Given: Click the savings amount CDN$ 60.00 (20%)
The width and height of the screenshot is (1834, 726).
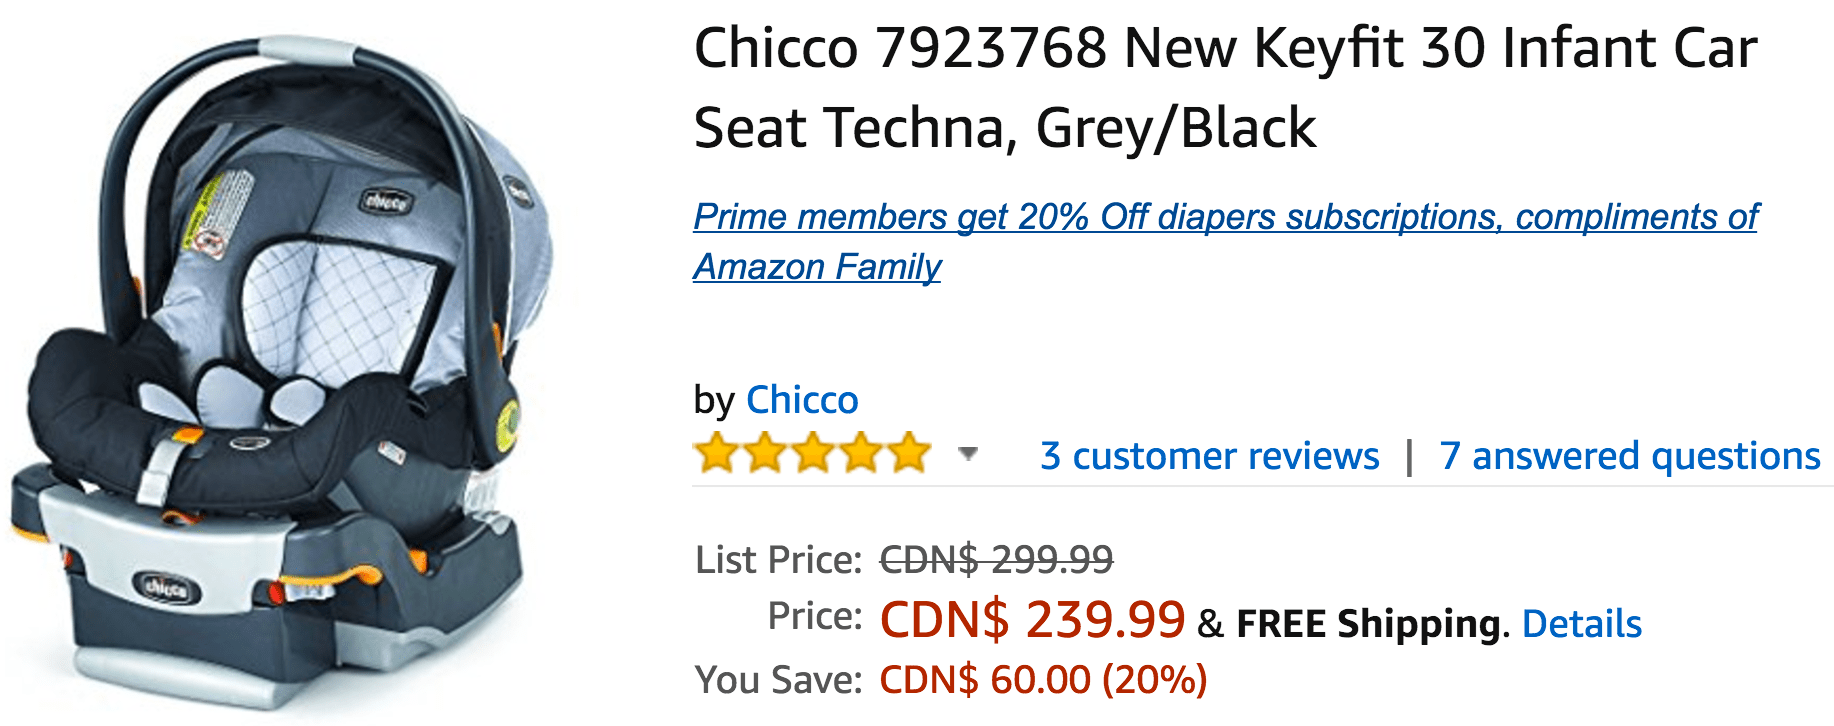Looking at the screenshot, I should tap(1043, 680).
